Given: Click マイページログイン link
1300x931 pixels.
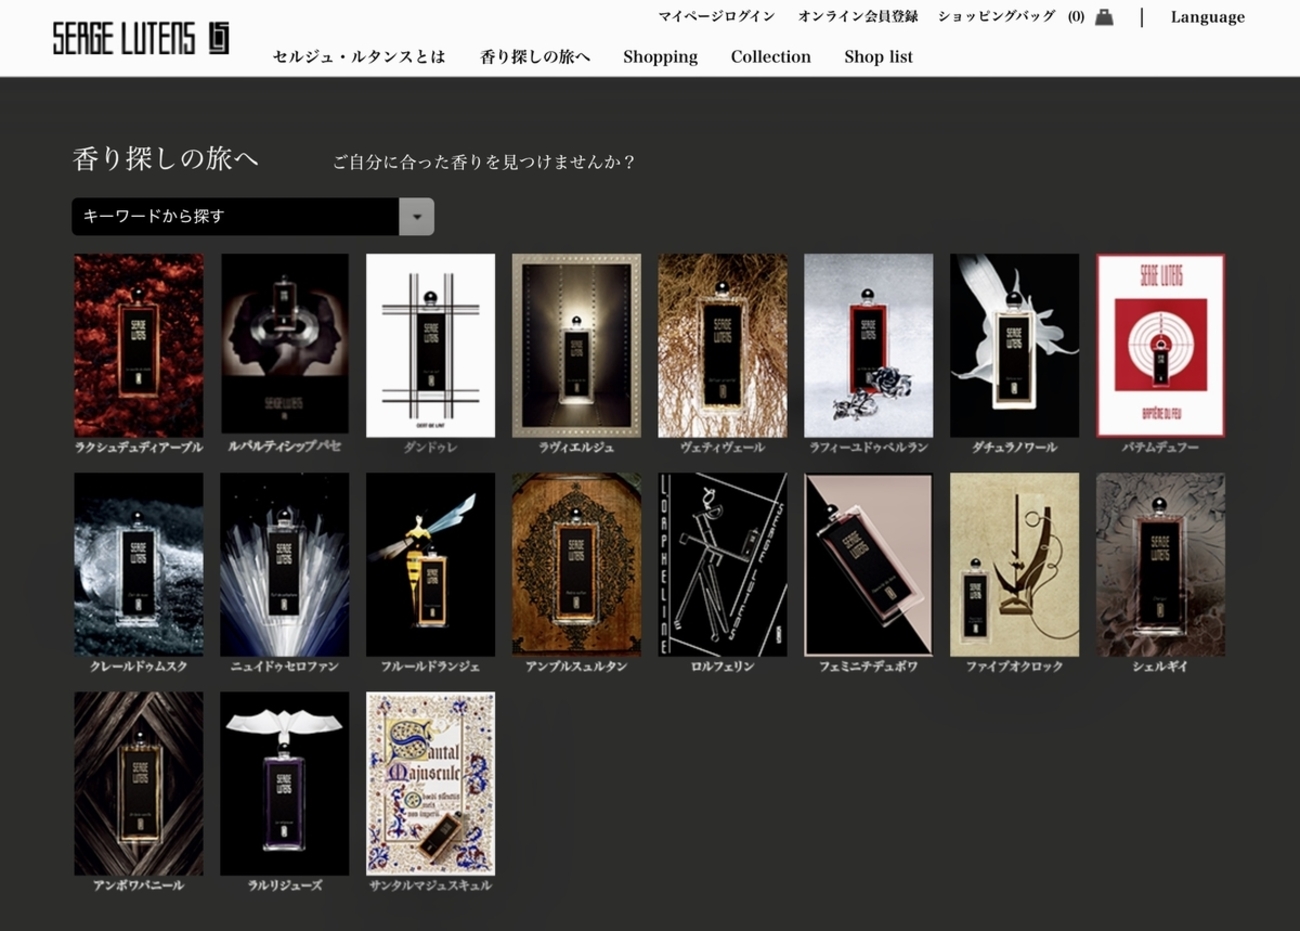Looking at the screenshot, I should click(x=716, y=17).
